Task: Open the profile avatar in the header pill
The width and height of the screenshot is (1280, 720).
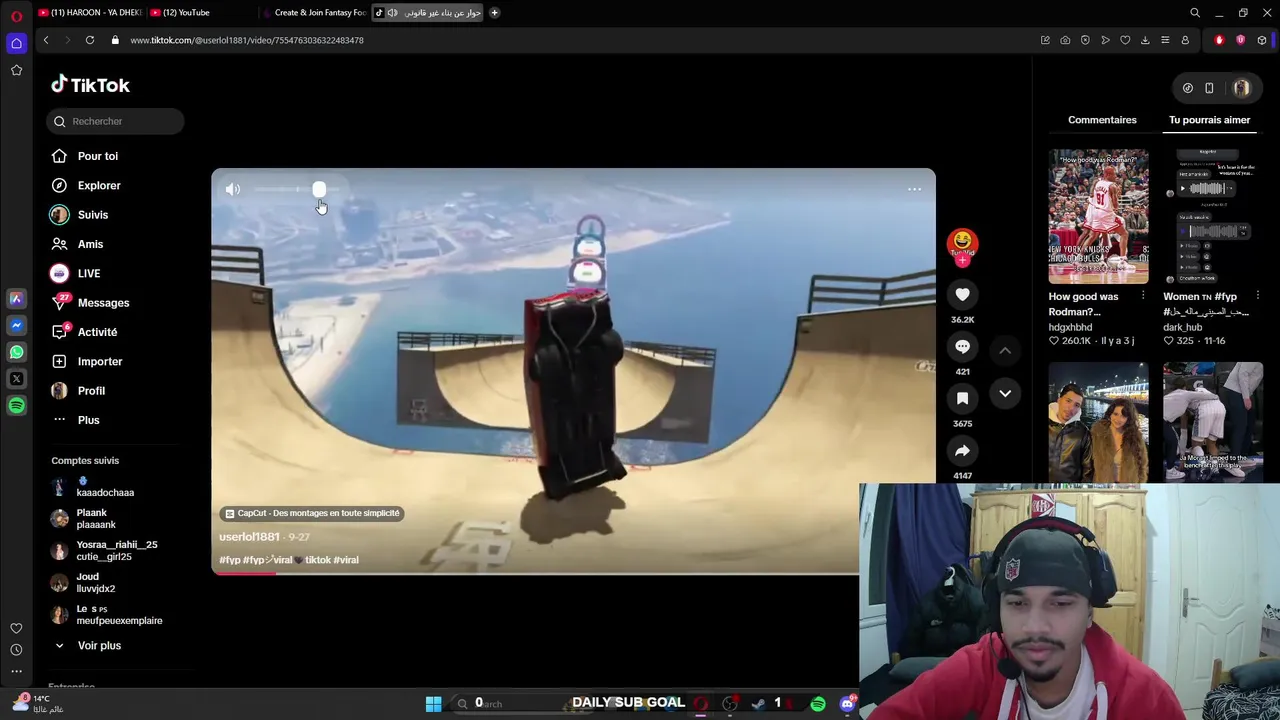Action: [1241, 88]
